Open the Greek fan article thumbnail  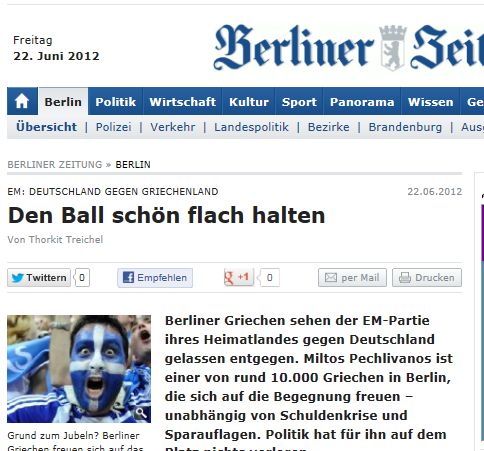pos(79,369)
